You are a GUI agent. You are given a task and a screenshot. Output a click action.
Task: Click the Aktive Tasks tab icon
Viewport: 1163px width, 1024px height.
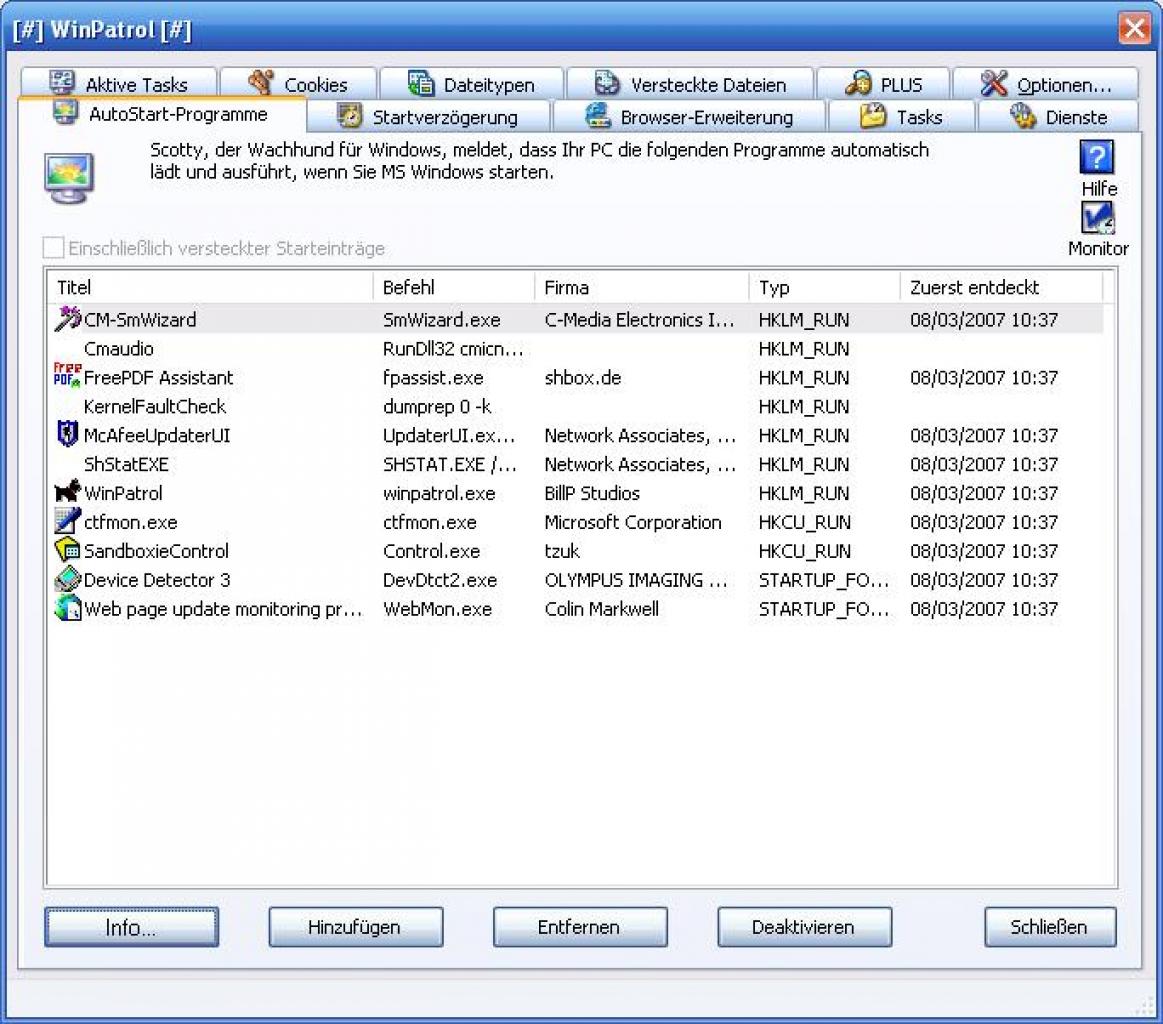[x=62, y=82]
